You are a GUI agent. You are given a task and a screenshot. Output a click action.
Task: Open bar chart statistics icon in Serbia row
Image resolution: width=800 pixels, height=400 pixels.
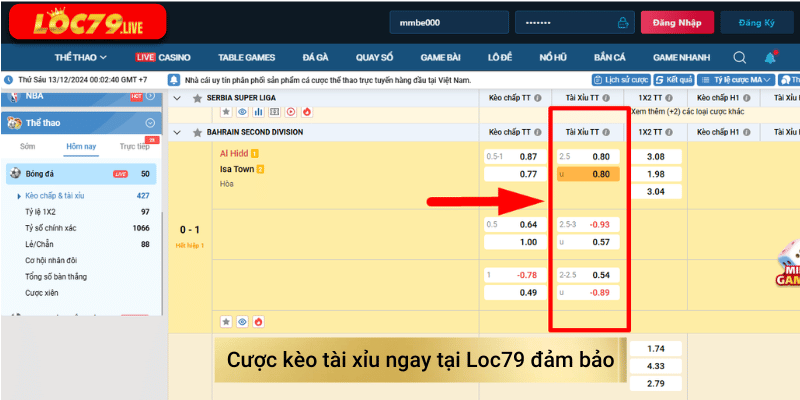click(258, 112)
